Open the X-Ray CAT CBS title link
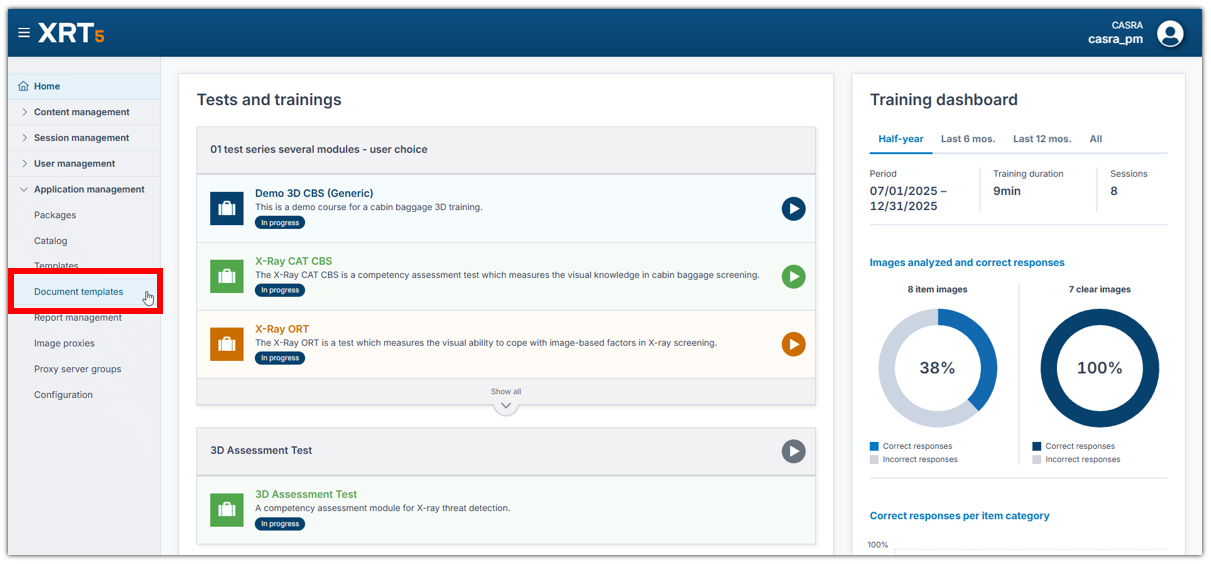The height and width of the screenshot is (564, 1211). coord(293,261)
